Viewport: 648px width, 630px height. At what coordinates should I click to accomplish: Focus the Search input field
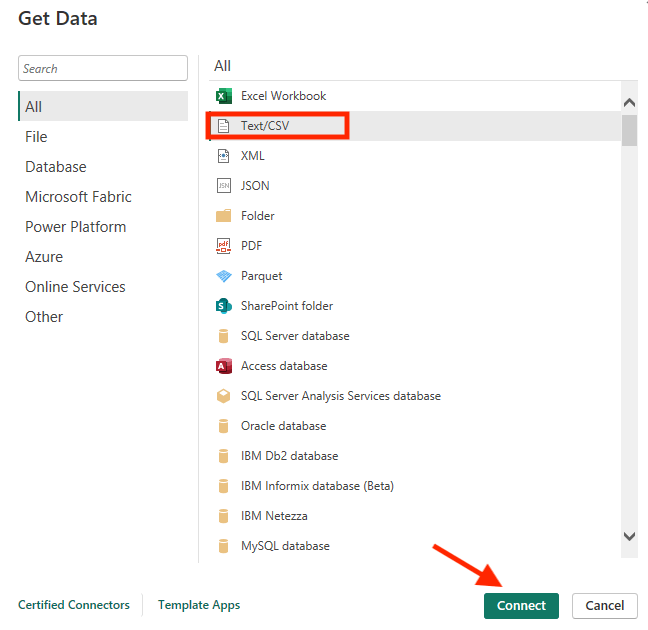pyautogui.click(x=103, y=68)
